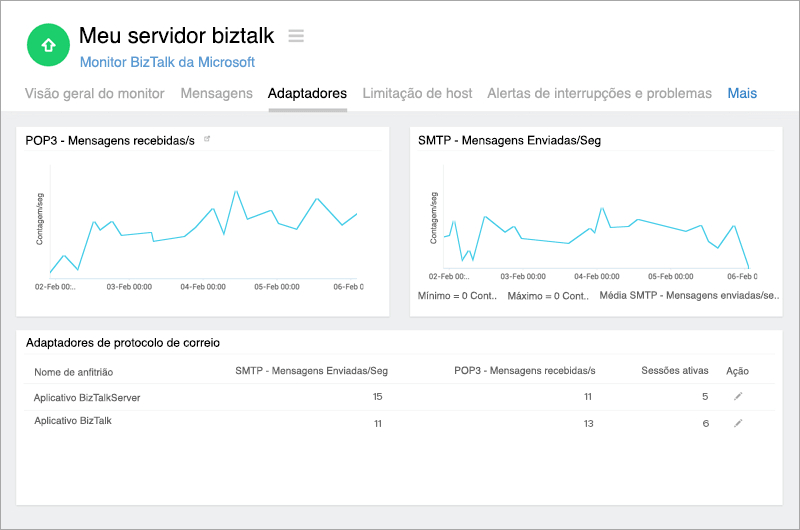Open the Limitação de host tab
This screenshot has width=800, height=530.
417,93
